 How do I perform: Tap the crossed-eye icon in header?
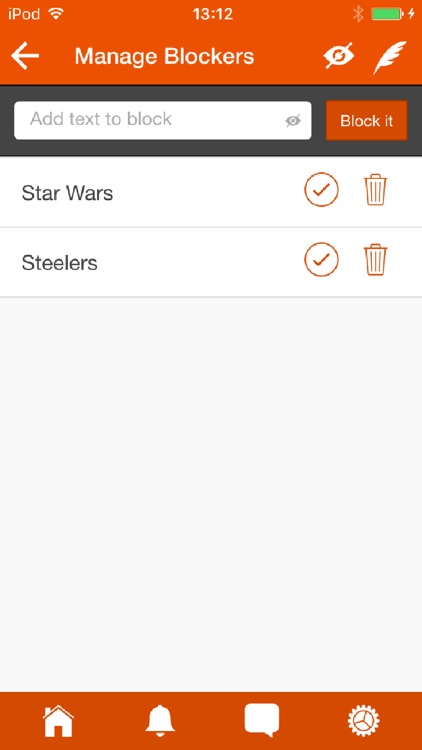338,56
